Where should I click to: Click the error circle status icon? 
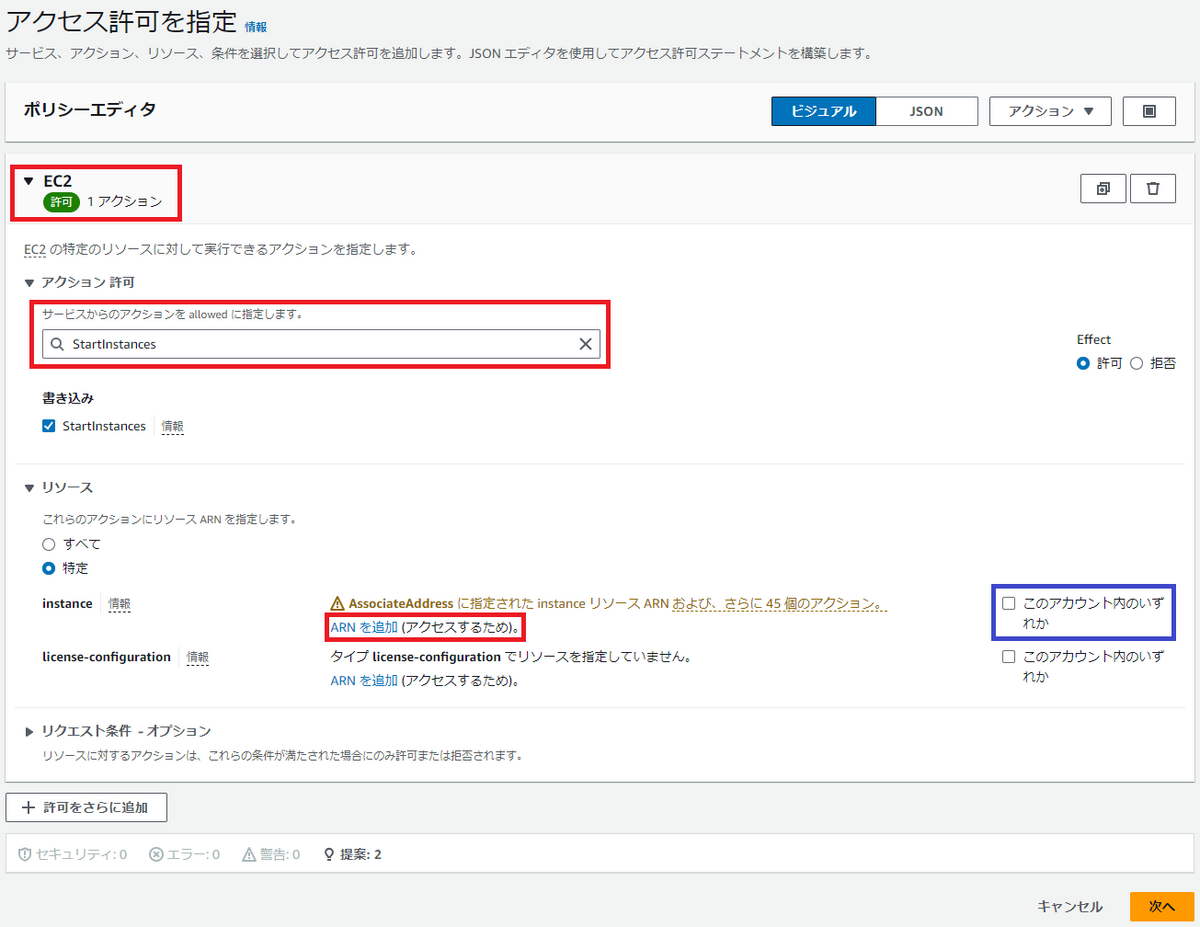click(156, 854)
